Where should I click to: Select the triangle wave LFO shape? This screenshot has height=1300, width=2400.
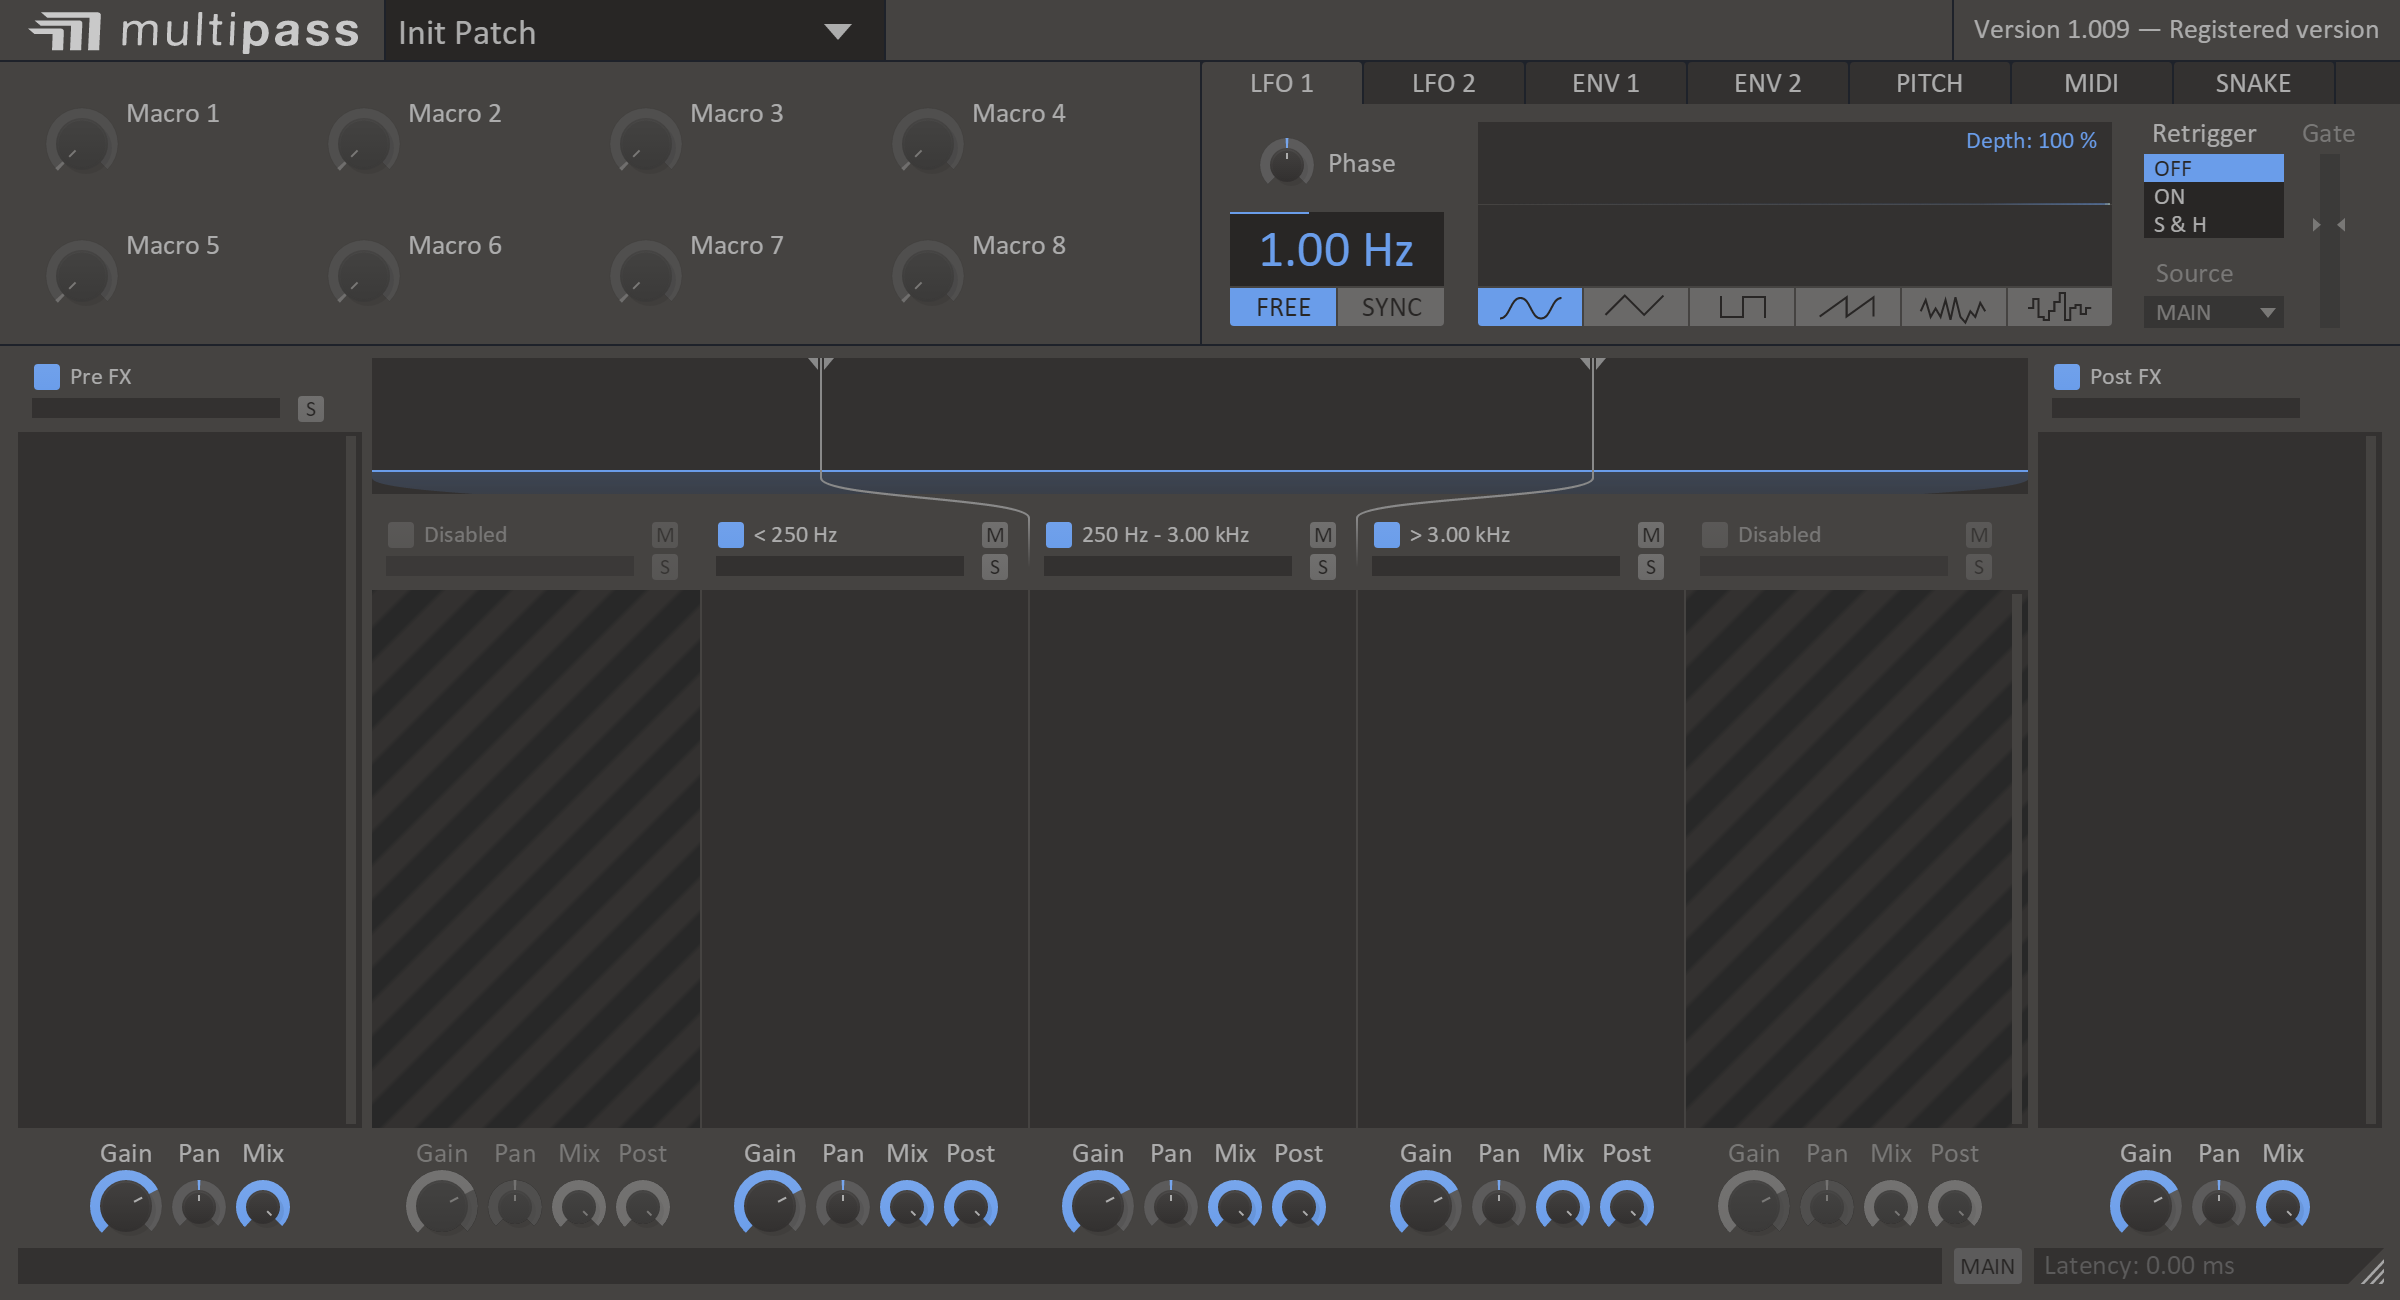pyautogui.click(x=1635, y=307)
